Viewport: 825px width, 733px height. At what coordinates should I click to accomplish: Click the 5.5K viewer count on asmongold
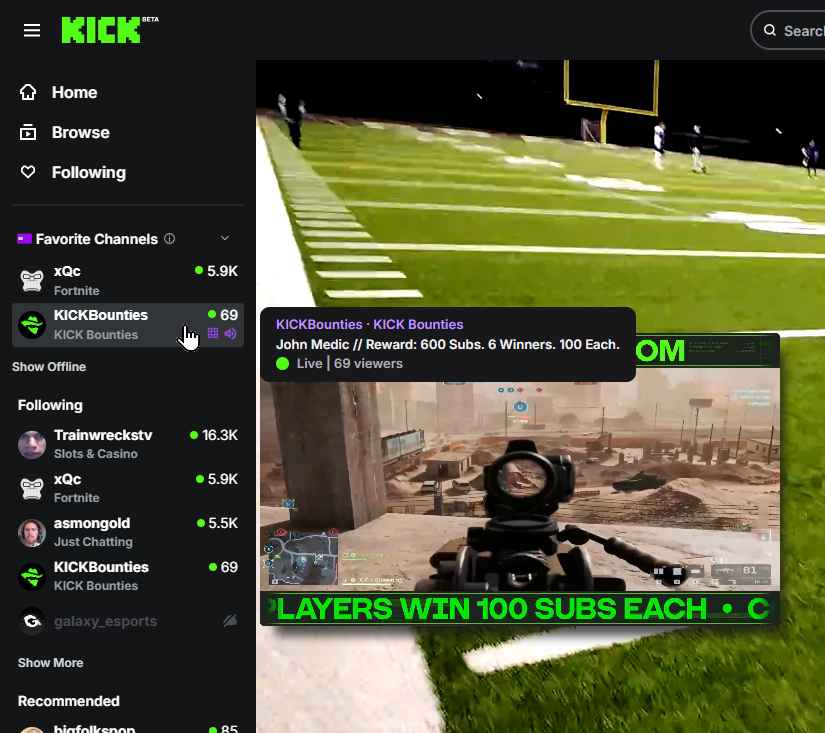(x=223, y=523)
